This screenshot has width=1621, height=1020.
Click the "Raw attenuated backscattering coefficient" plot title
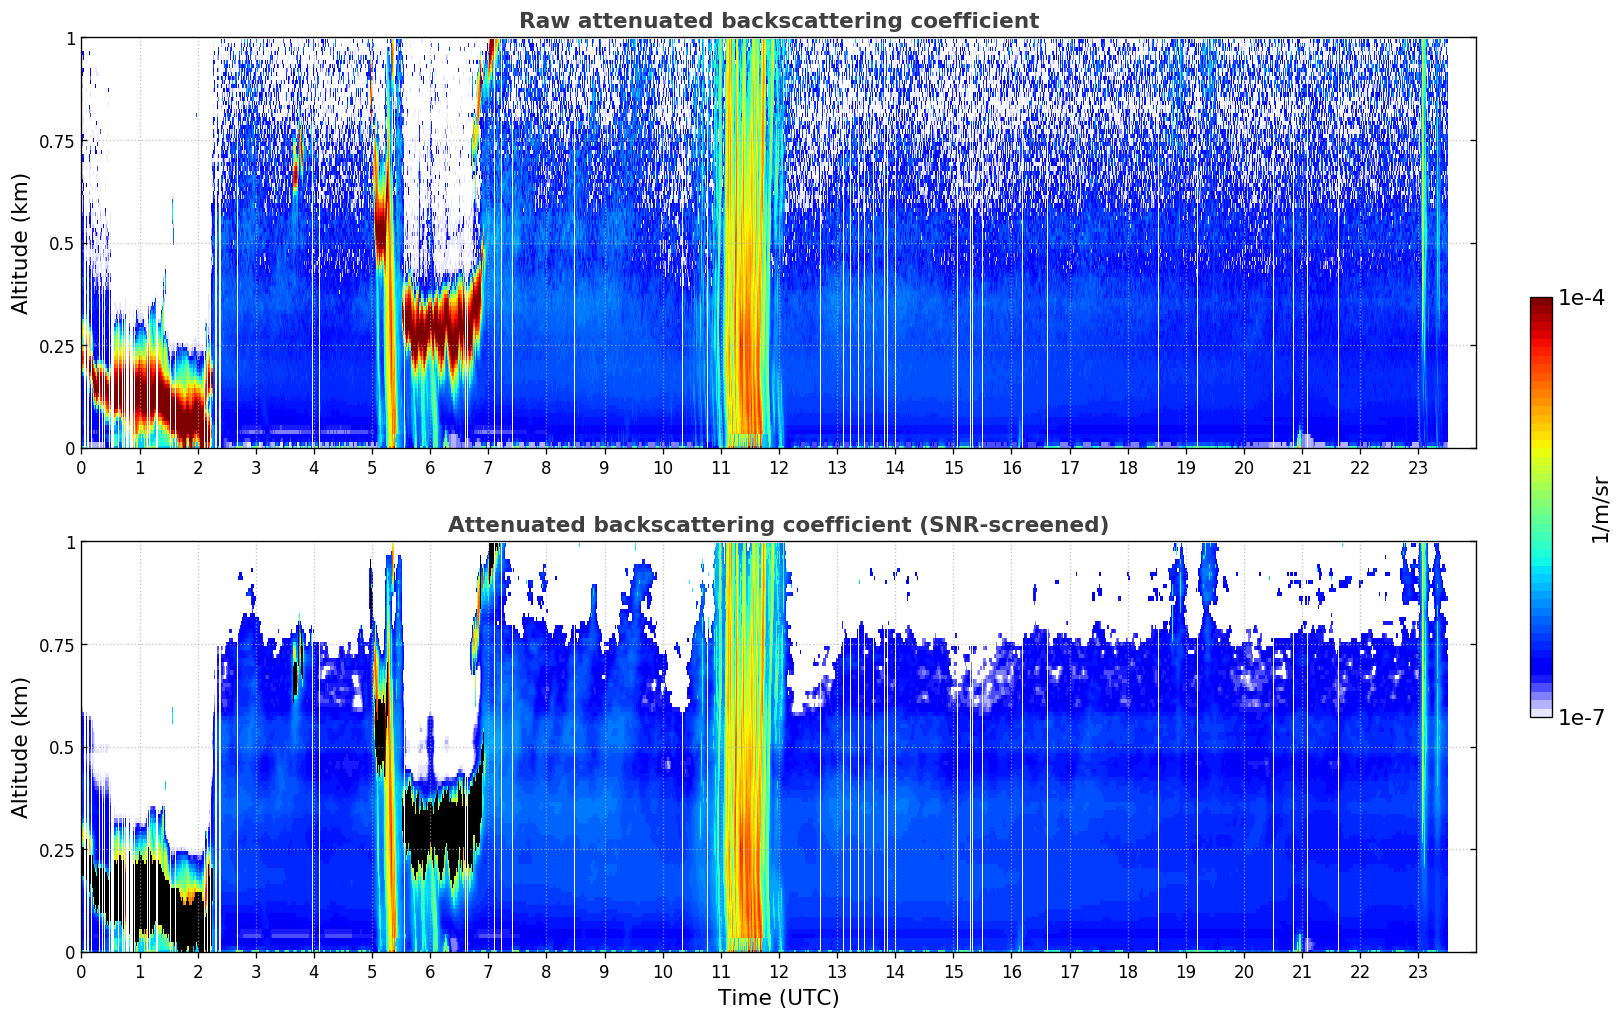point(778,21)
